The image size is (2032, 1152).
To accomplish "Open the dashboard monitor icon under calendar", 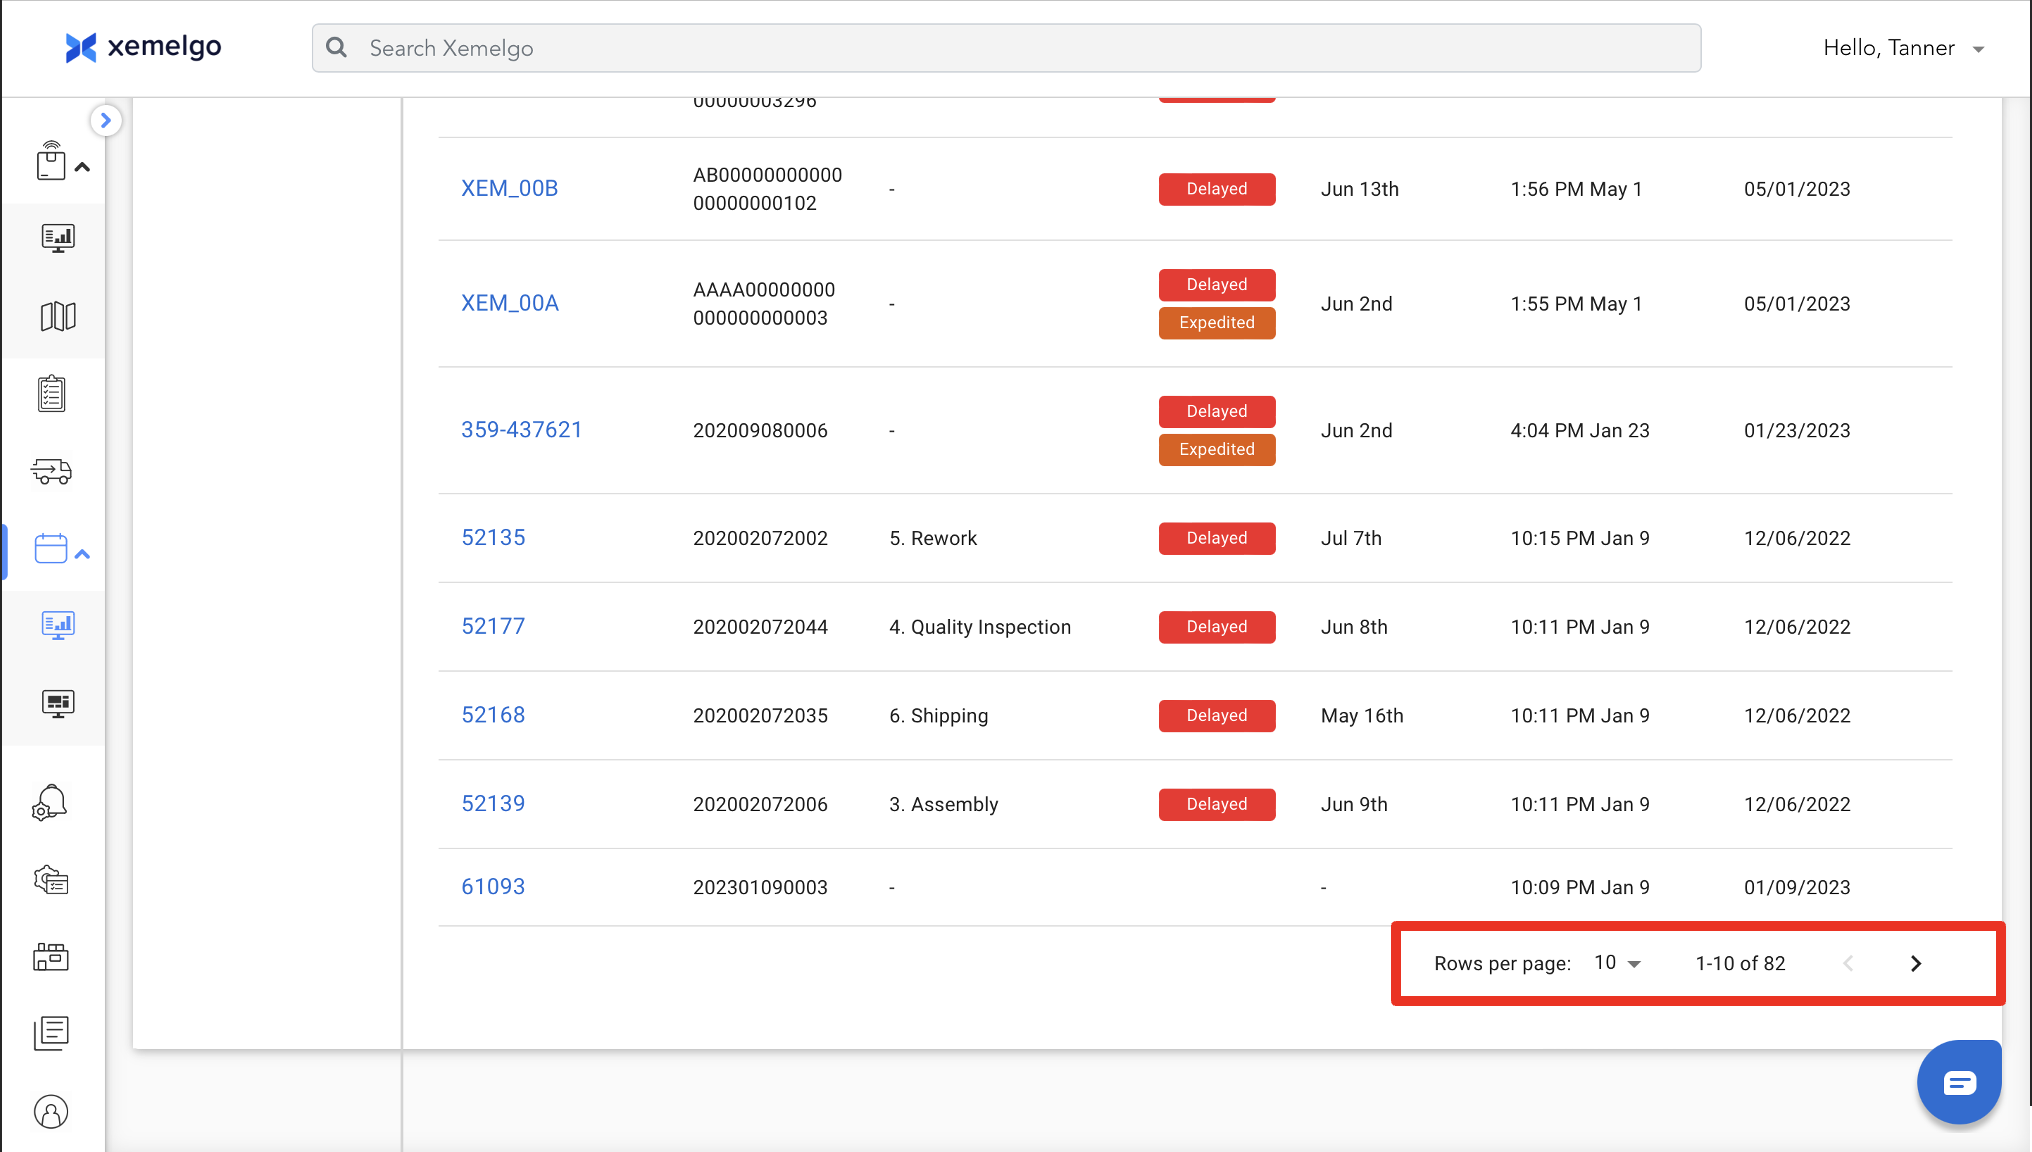I will coord(57,626).
